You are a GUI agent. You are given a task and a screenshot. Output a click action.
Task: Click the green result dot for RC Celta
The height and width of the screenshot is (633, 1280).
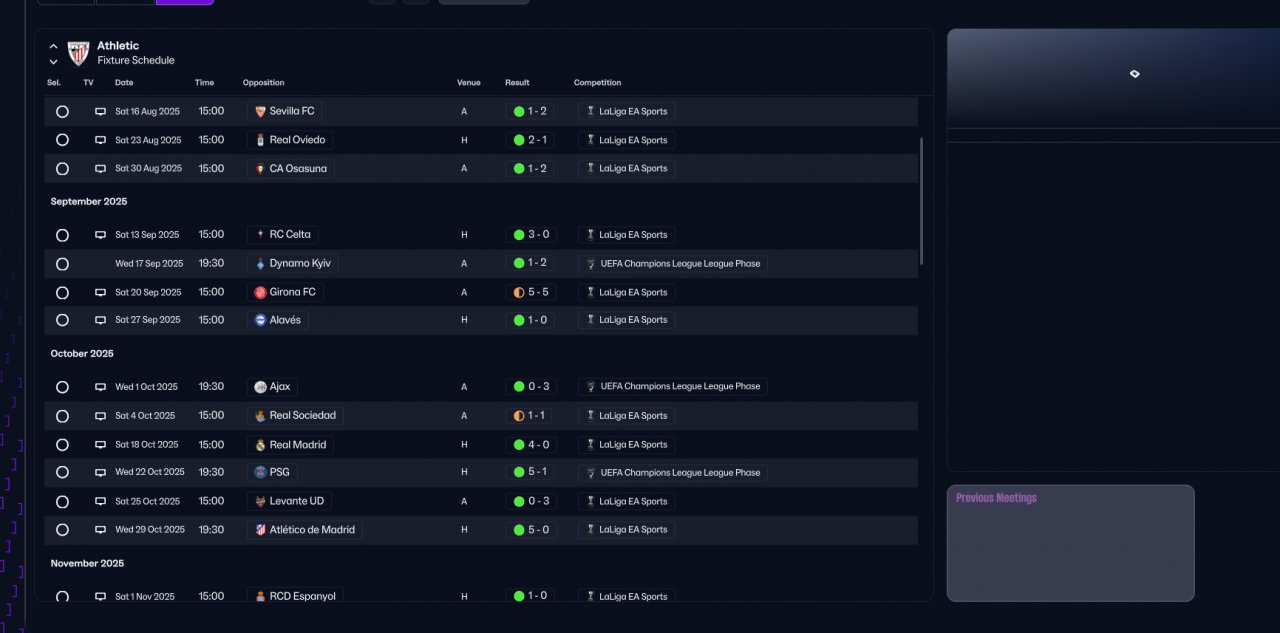click(519, 235)
